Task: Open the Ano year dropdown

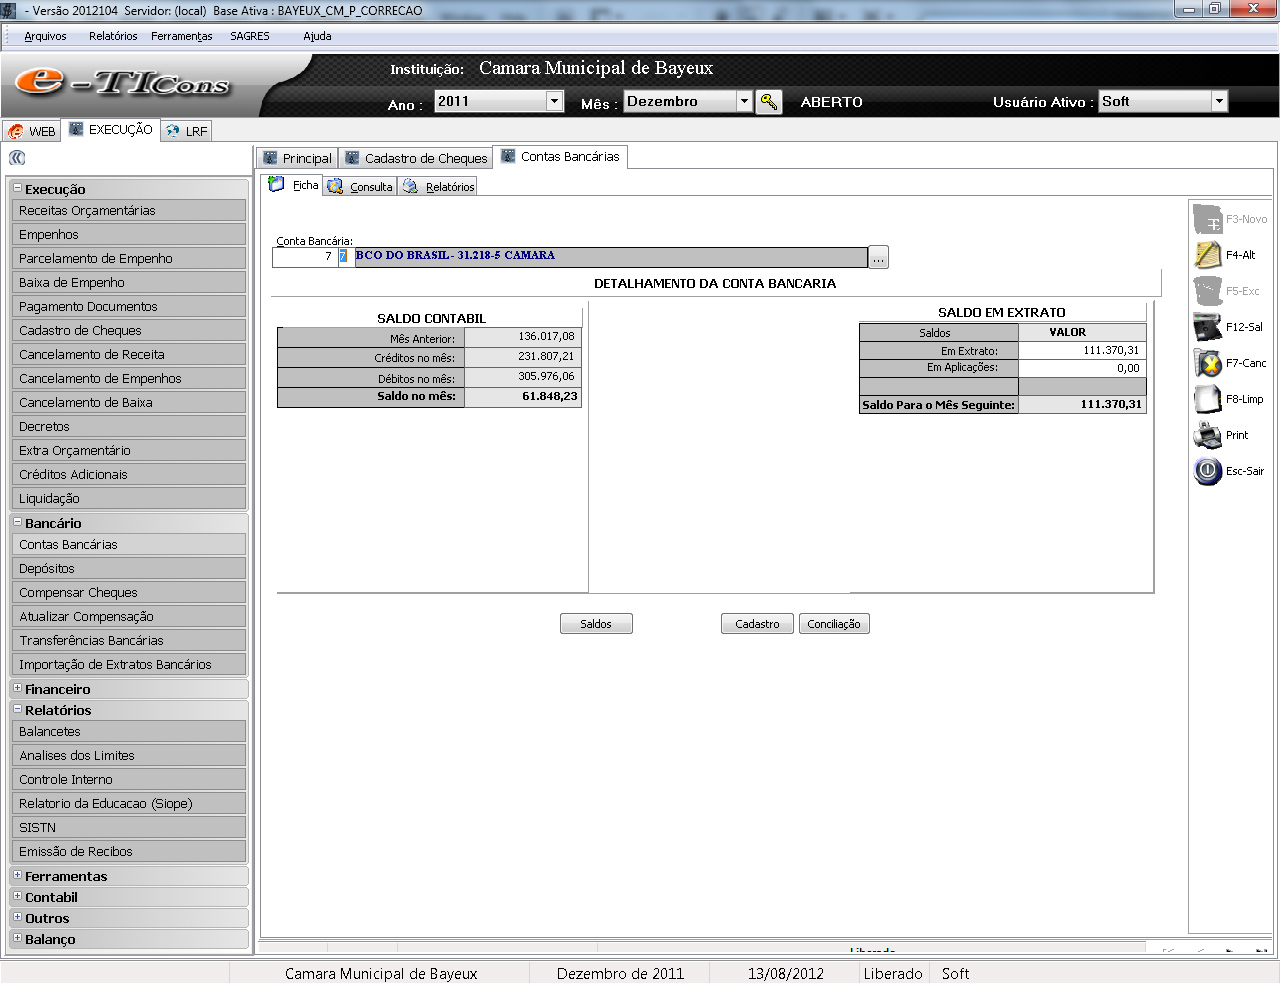Action: (x=554, y=101)
